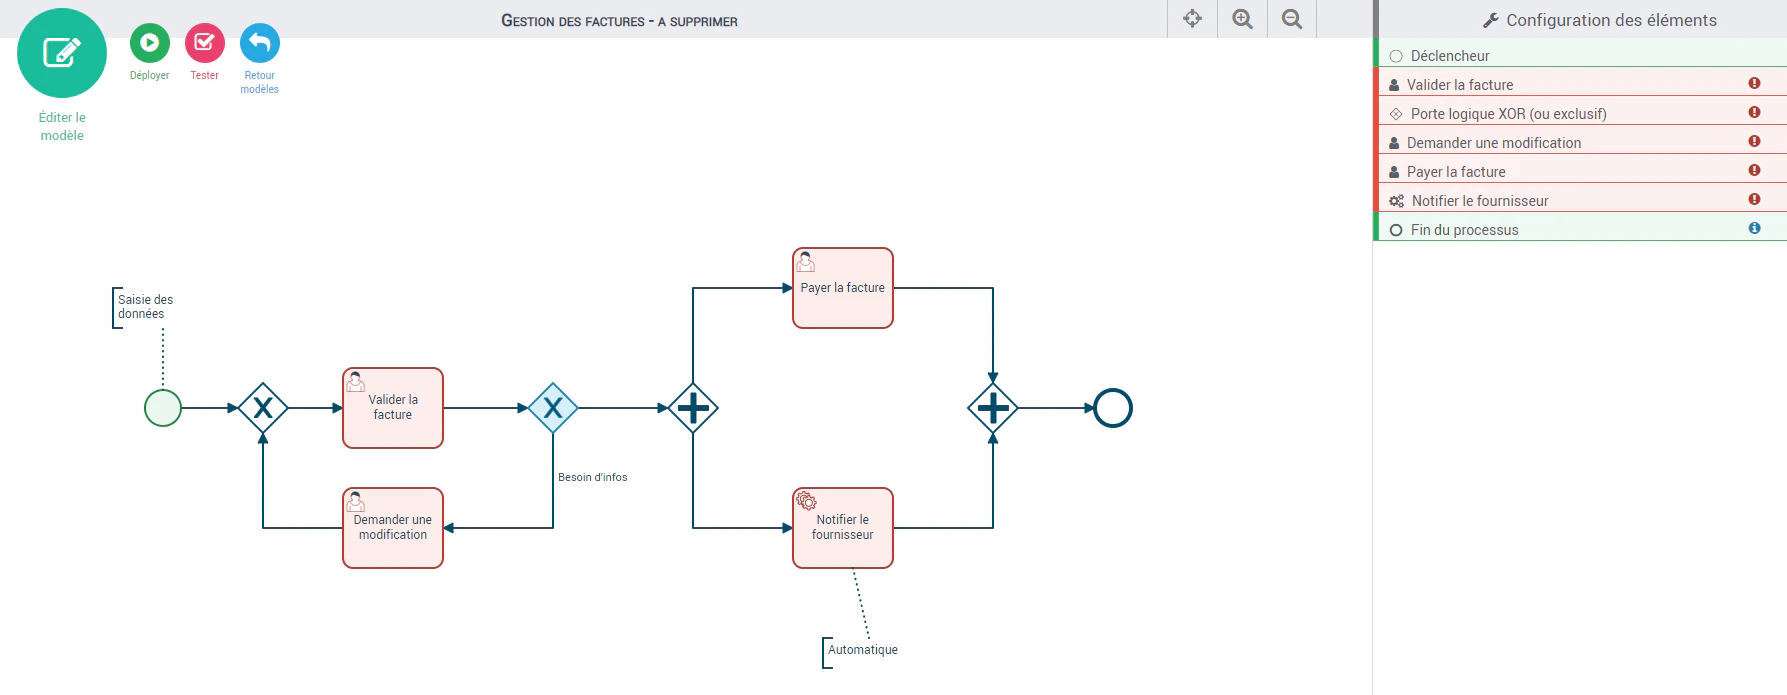The height and width of the screenshot is (695, 1787).
Task: Click the recenter diagram crosshair icon
Action: point(1192,19)
